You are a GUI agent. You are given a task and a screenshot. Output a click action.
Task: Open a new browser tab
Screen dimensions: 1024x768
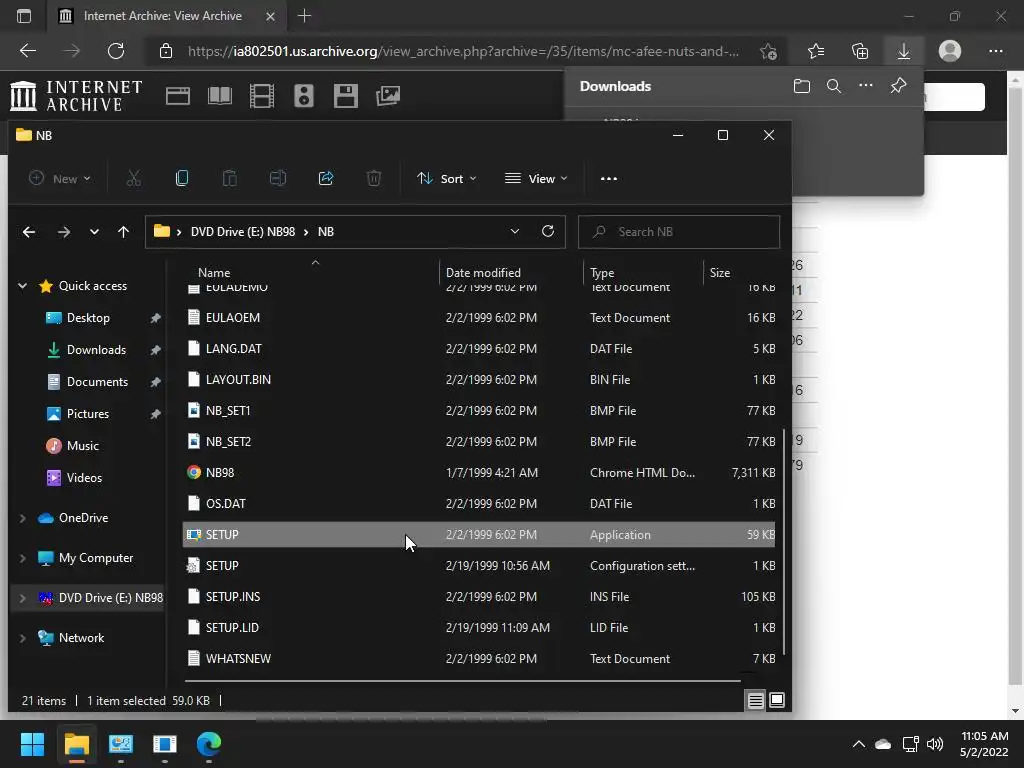coord(304,16)
